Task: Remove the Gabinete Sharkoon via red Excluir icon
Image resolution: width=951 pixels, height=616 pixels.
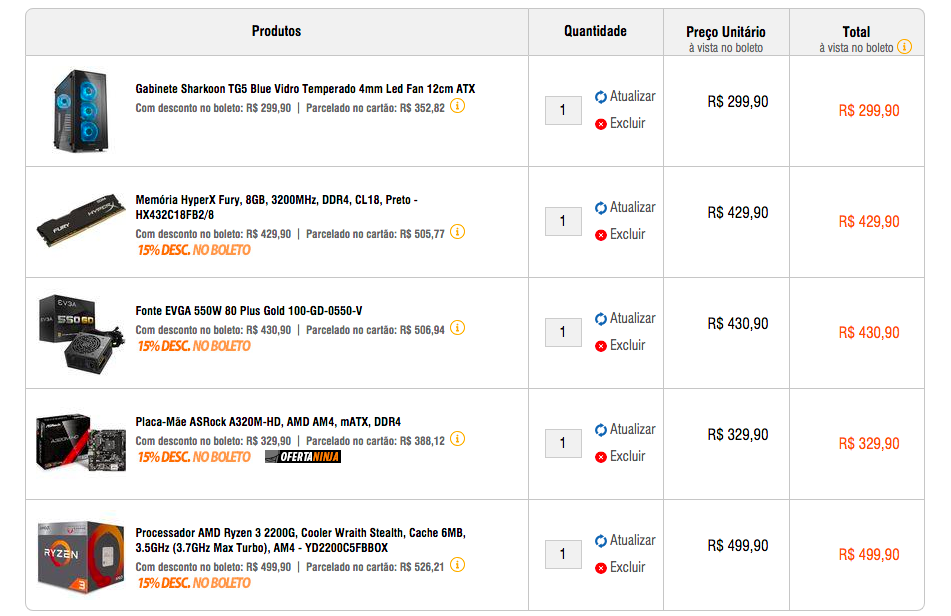Action: (600, 124)
